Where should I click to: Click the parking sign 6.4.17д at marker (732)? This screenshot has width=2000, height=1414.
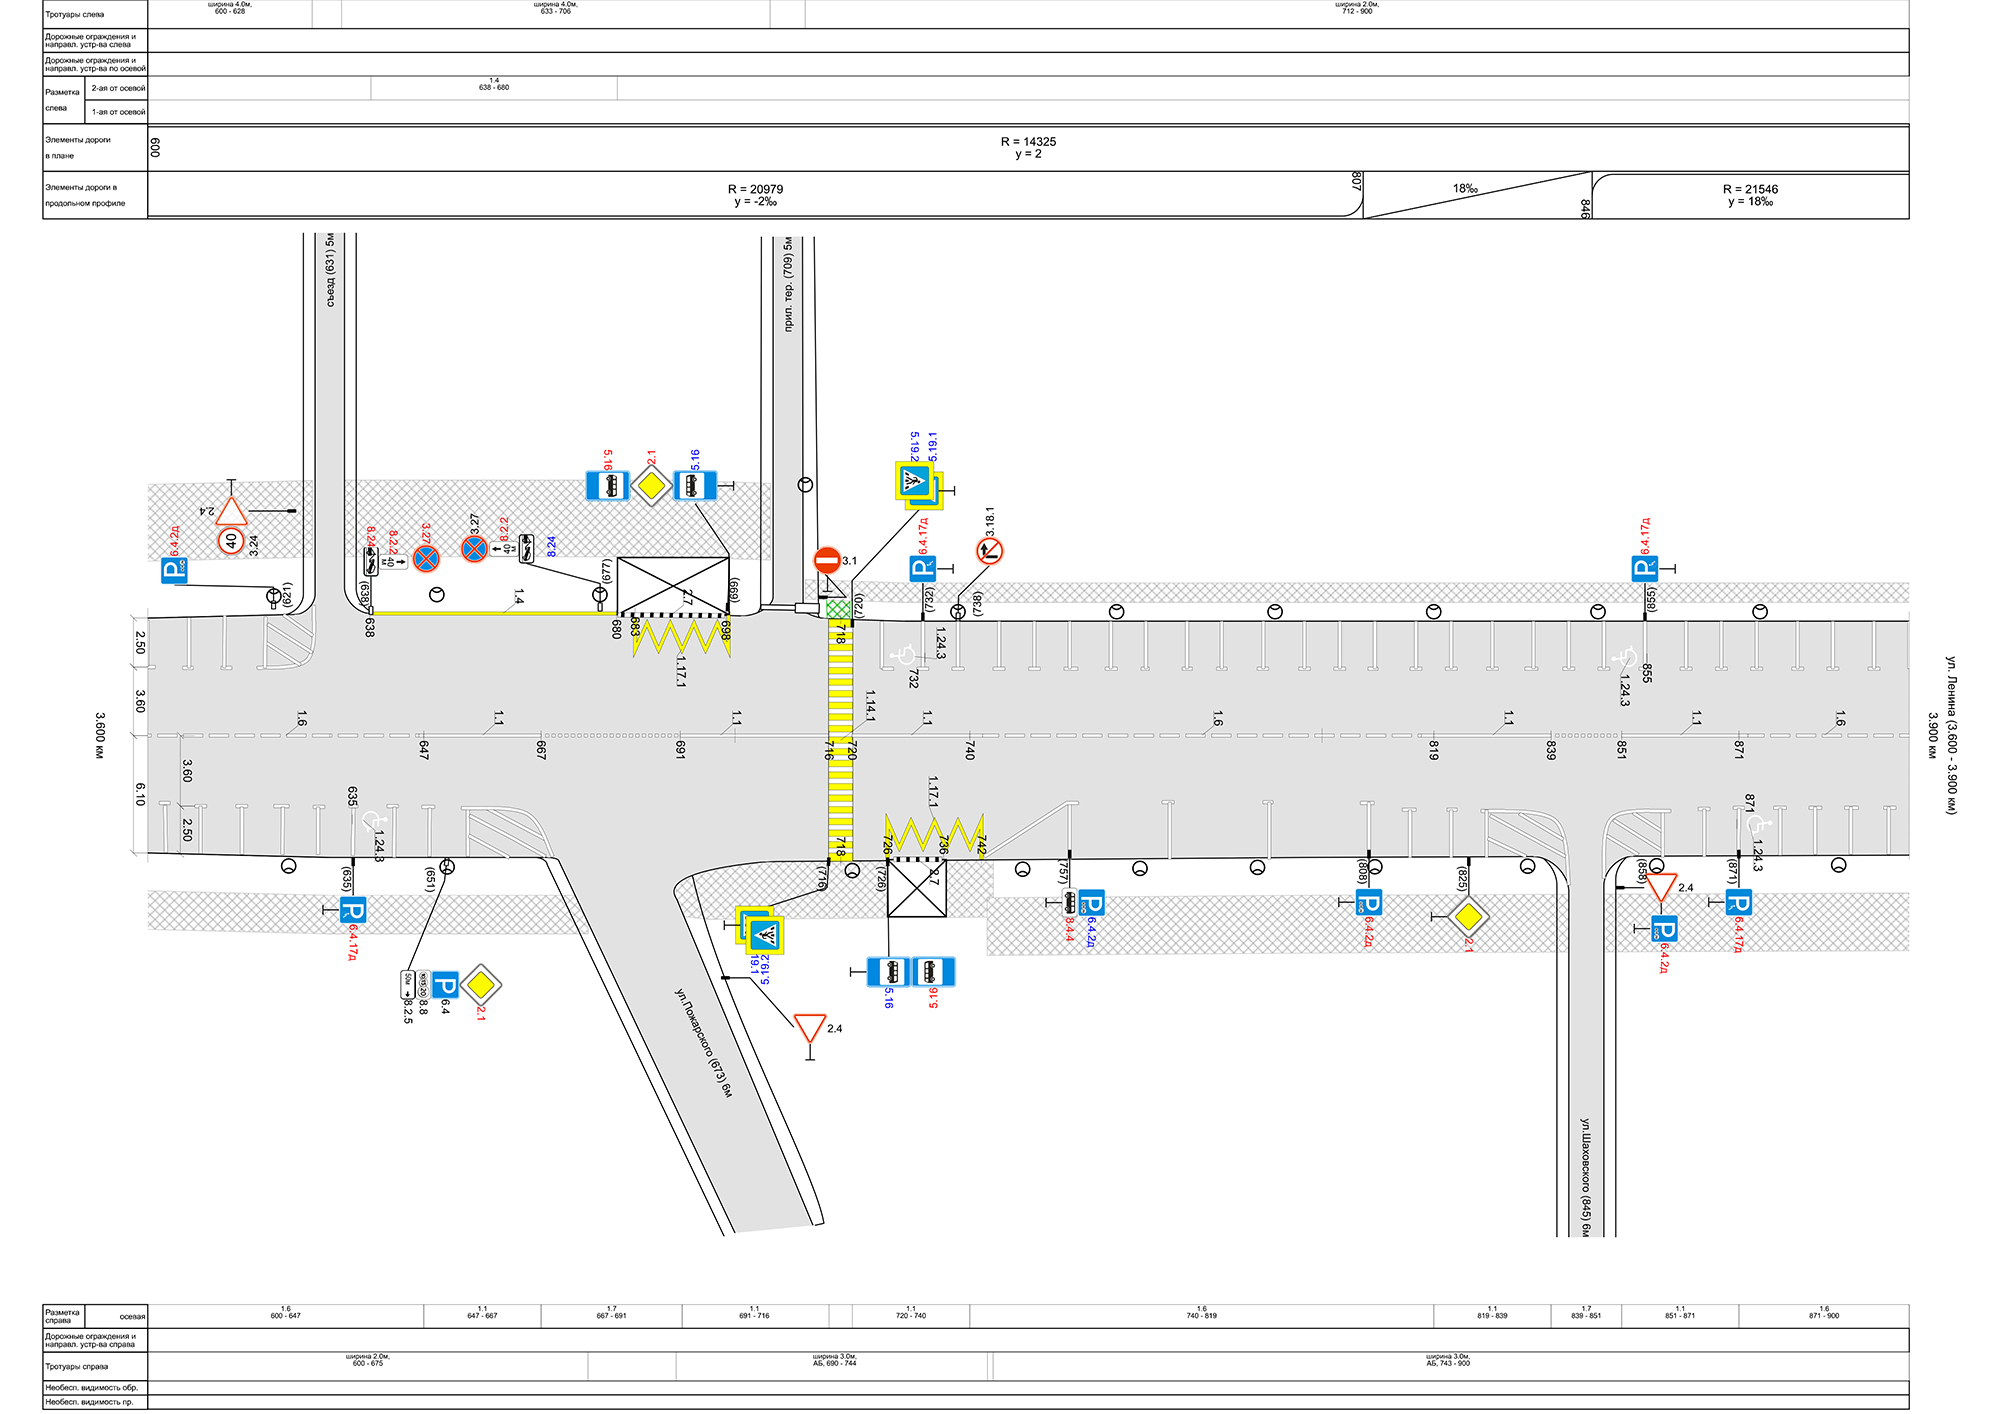(922, 569)
